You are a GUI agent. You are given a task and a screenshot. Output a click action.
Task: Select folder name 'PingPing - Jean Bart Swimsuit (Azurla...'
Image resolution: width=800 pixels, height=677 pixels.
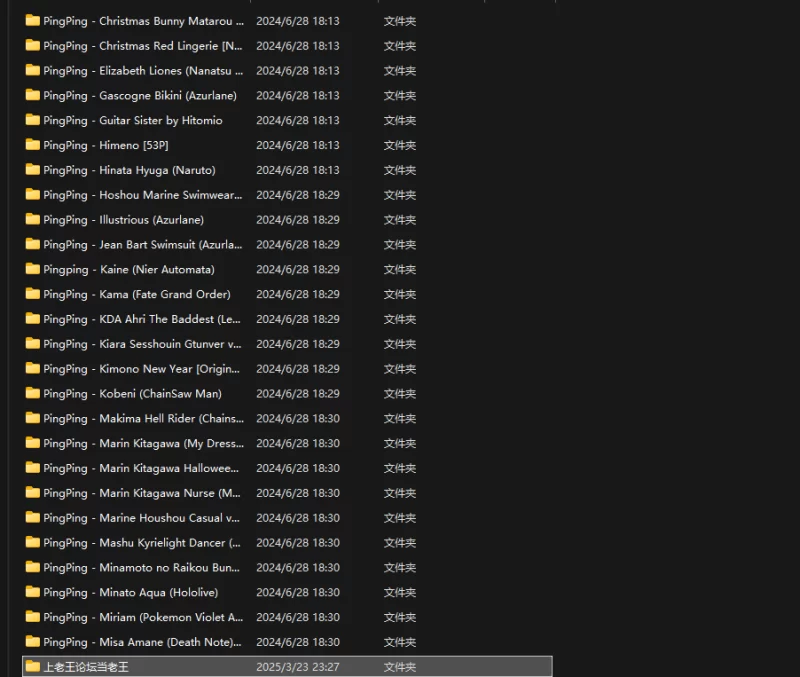click(x=143, y=245)
